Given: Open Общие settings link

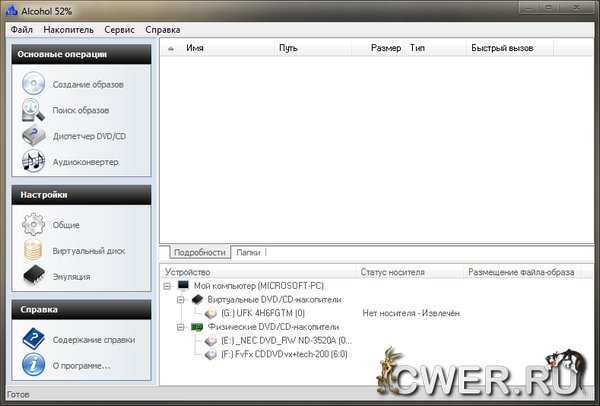Looking at the screenshot, I should [x=66, y=225].
